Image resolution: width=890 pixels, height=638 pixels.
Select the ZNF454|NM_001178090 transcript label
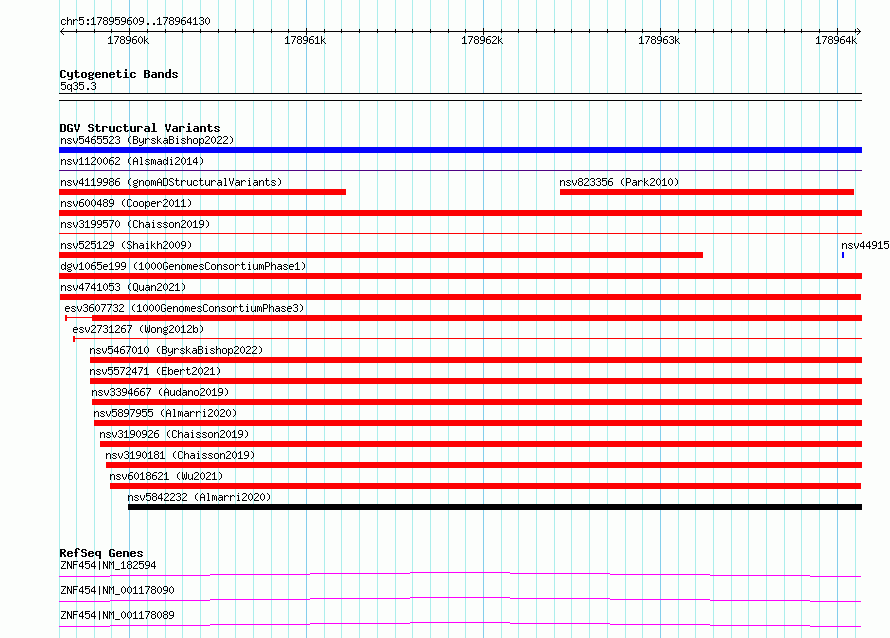click(x=117, y=590)
